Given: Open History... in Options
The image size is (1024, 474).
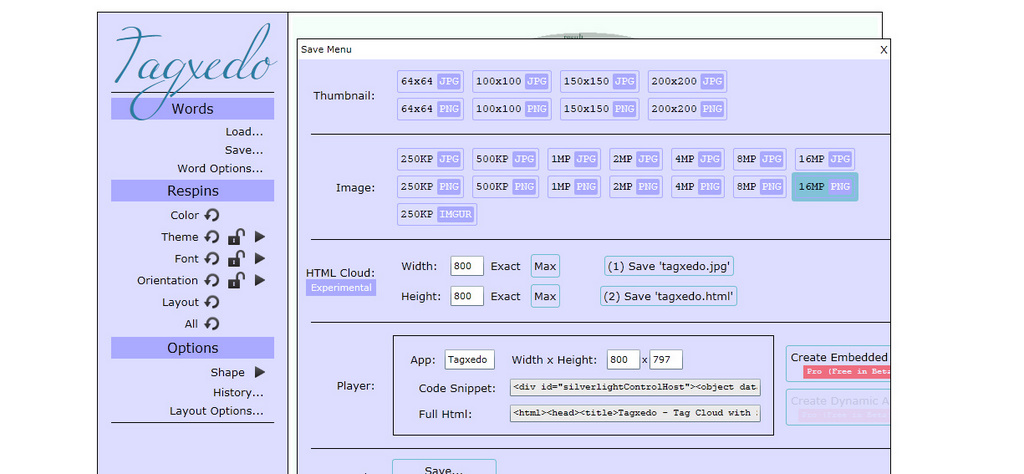Looking at the screenshot, I should point(238,392).
